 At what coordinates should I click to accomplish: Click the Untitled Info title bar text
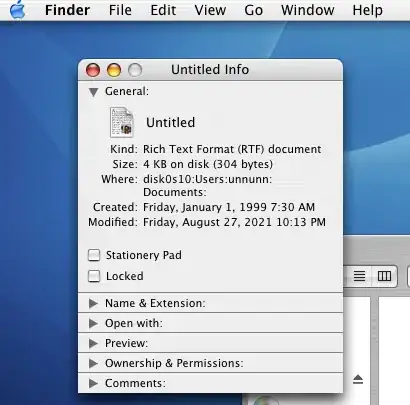click(x=210, y=70)
